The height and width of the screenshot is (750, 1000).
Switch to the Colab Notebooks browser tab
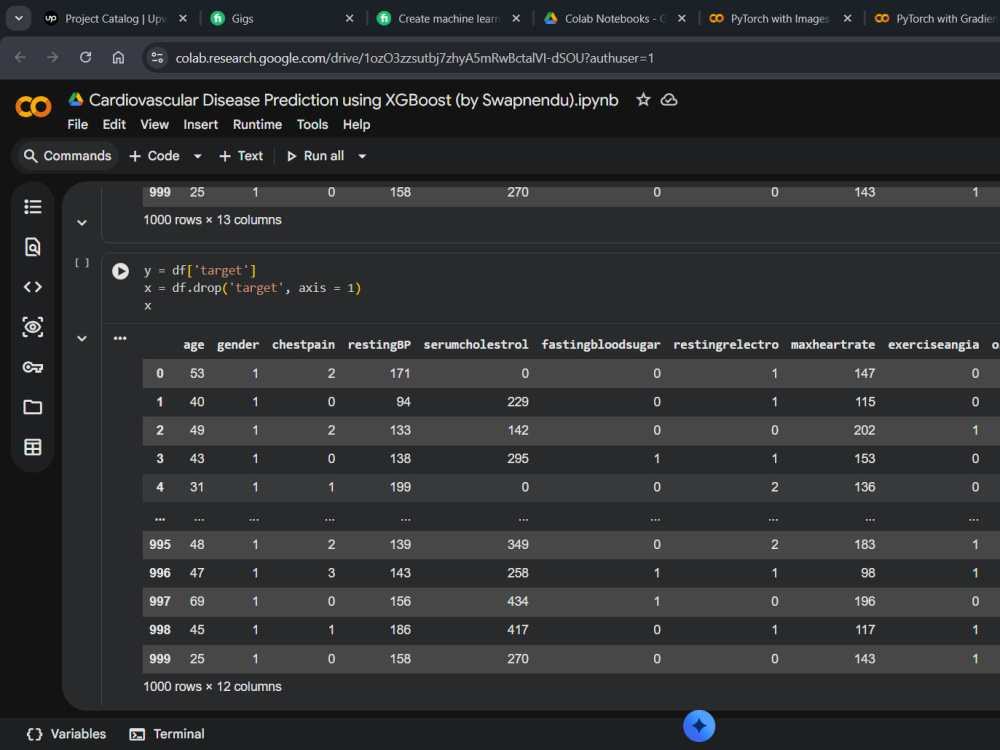point(607,18)
